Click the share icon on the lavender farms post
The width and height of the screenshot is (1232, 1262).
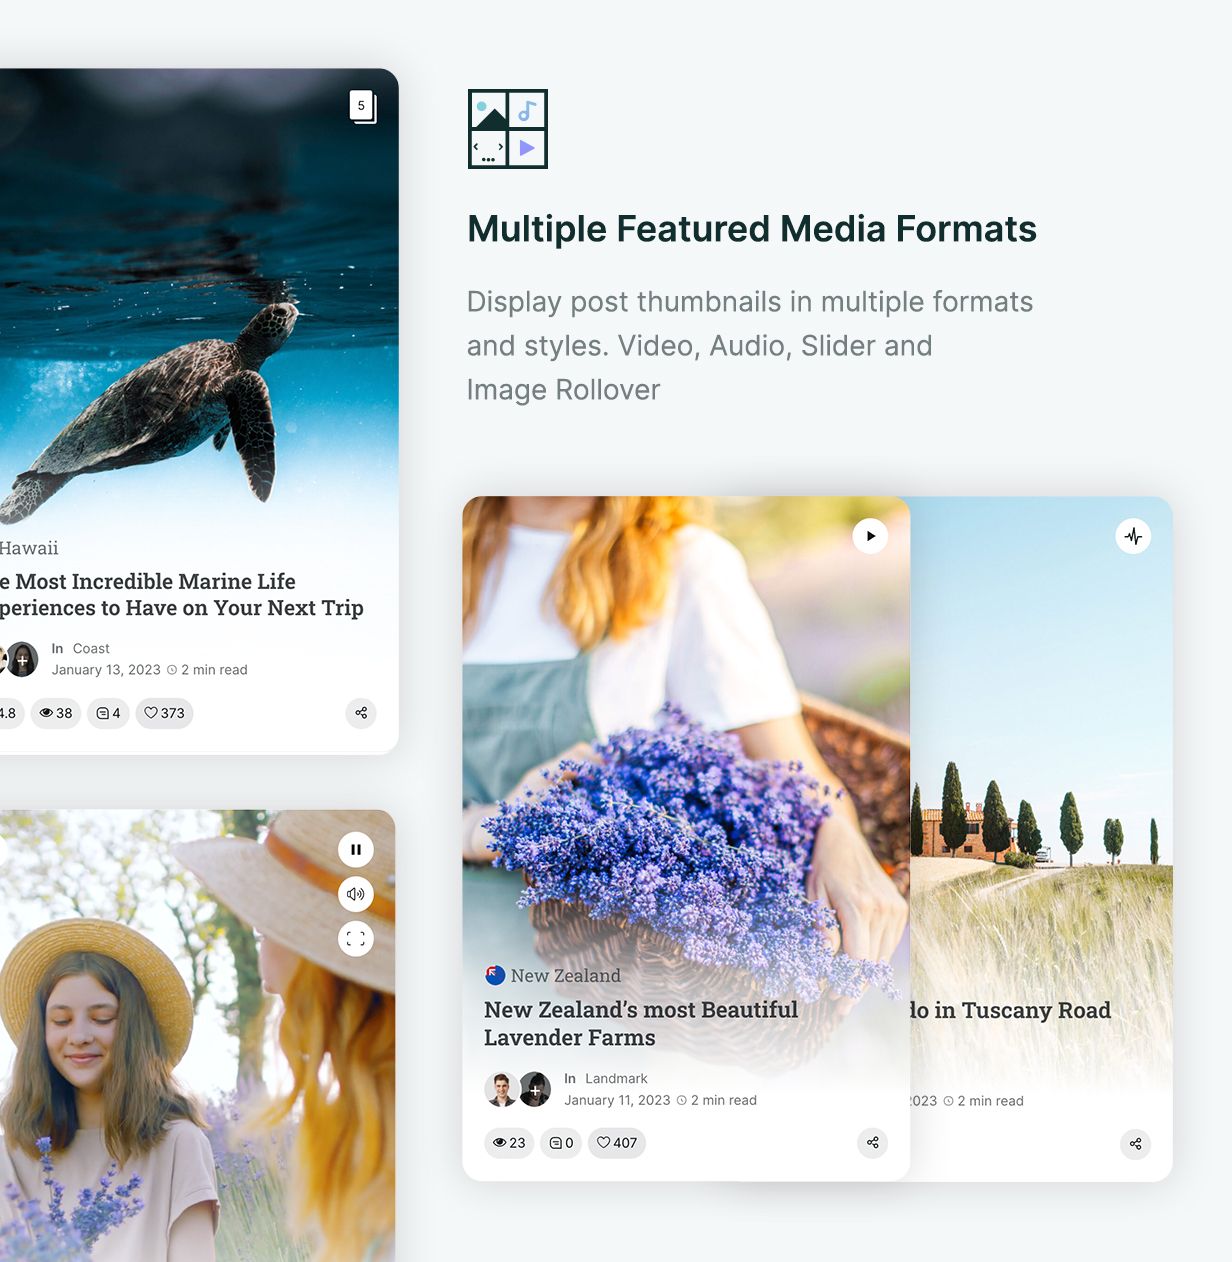pos(872,1143)
